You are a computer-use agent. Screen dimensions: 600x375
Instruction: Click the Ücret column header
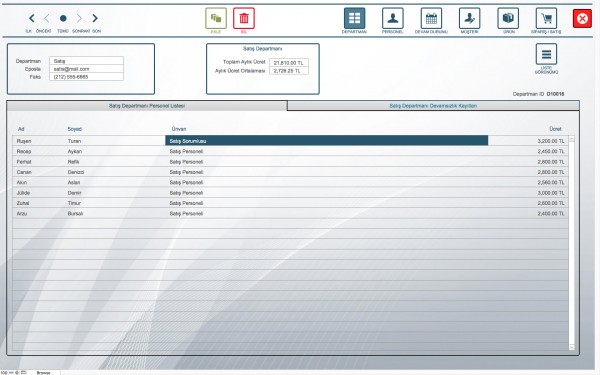[x=555, y=129]
